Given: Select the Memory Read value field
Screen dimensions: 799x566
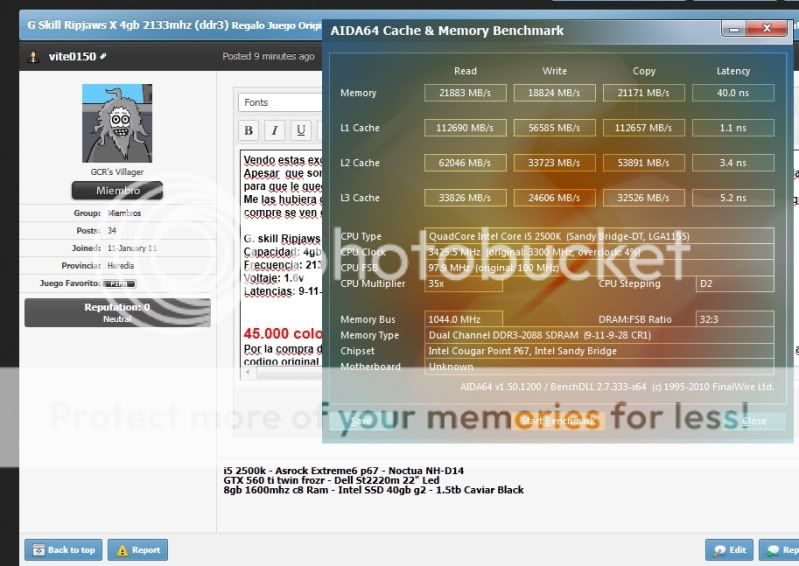Looking at the screenshot, I should coord(465,93).
